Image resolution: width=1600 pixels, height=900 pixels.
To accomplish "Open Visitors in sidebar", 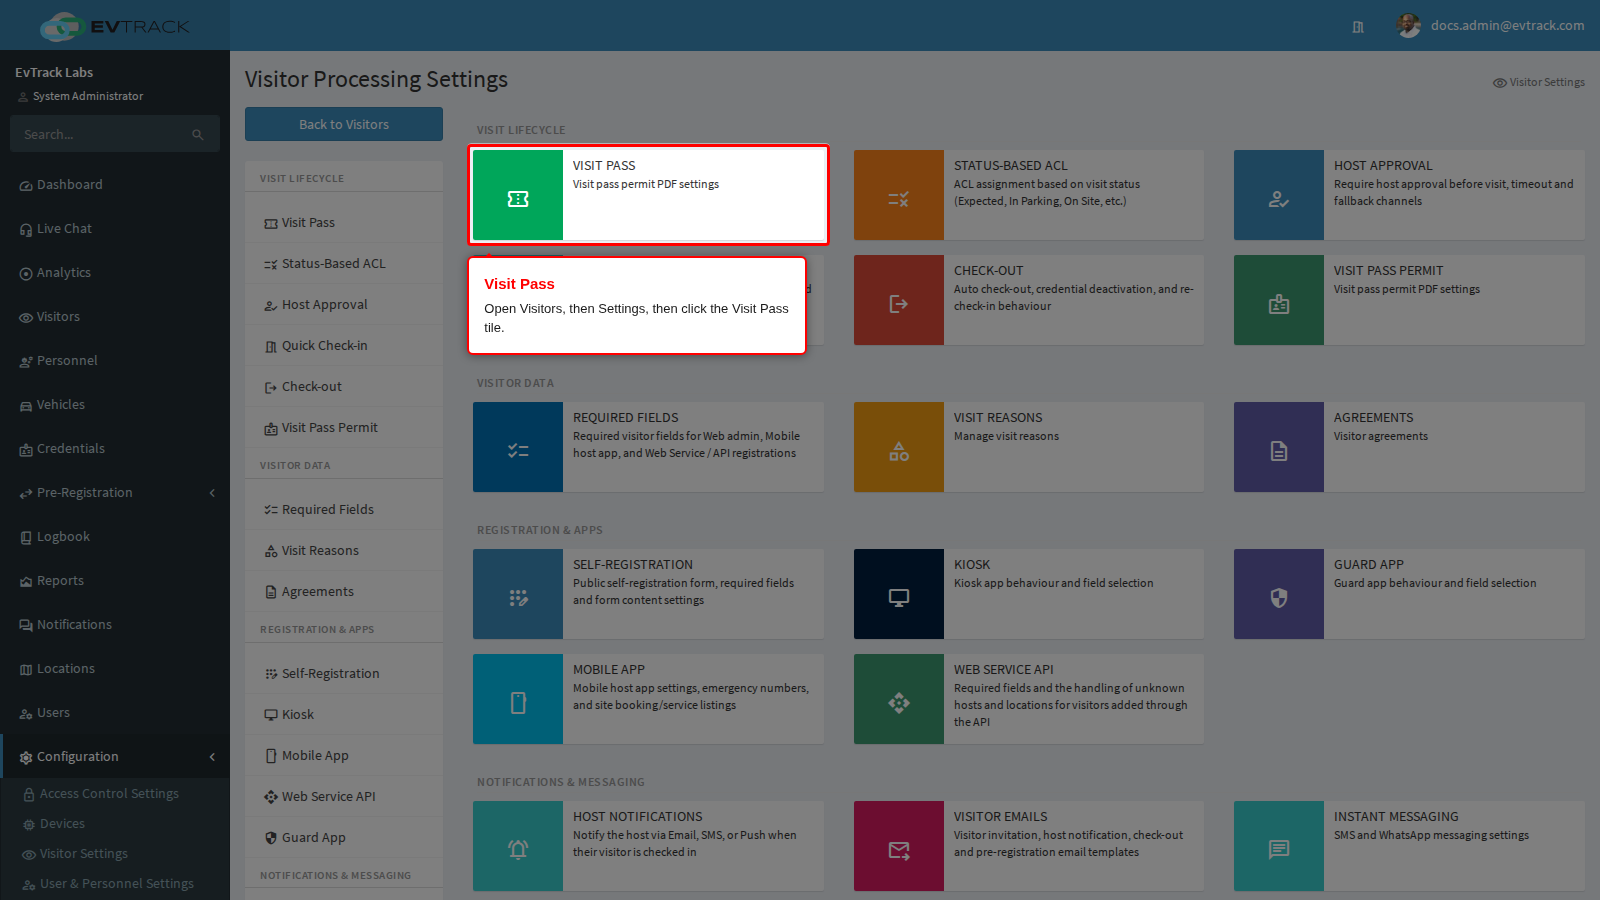I will click(115, 317).
